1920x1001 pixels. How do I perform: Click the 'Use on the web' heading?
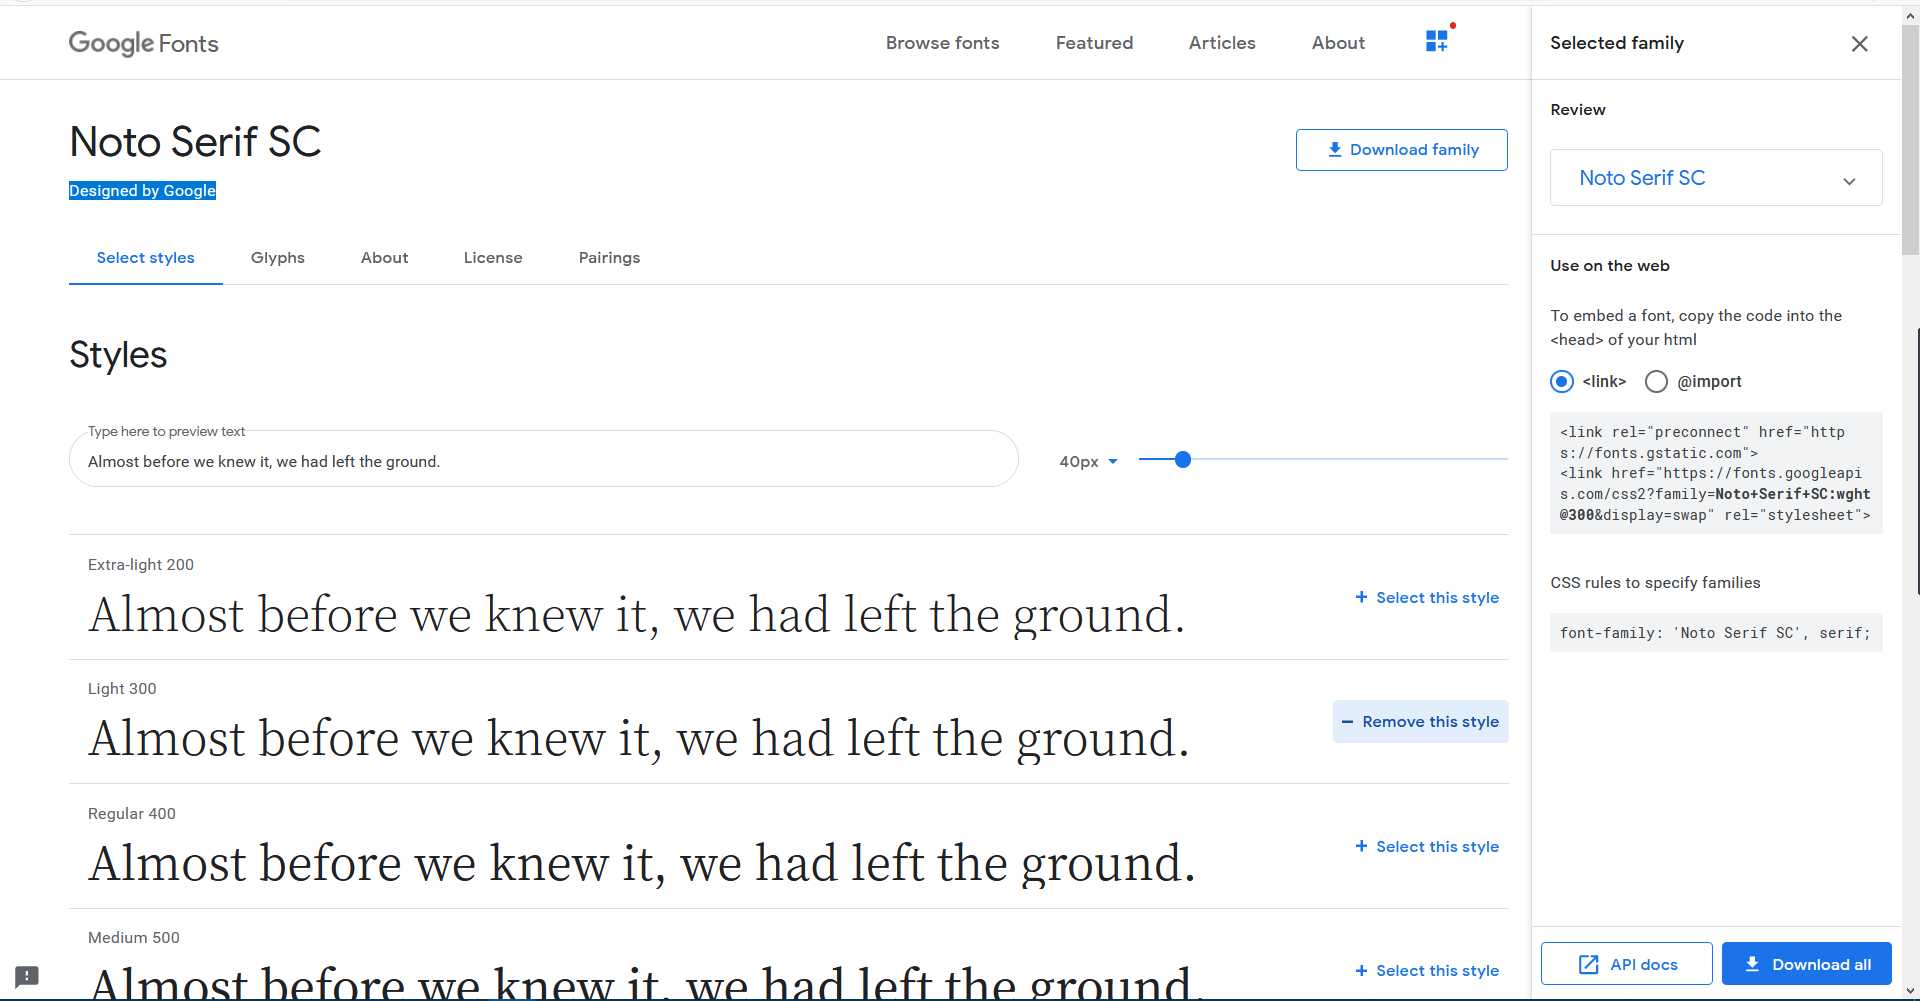(x=1610, y=266)
